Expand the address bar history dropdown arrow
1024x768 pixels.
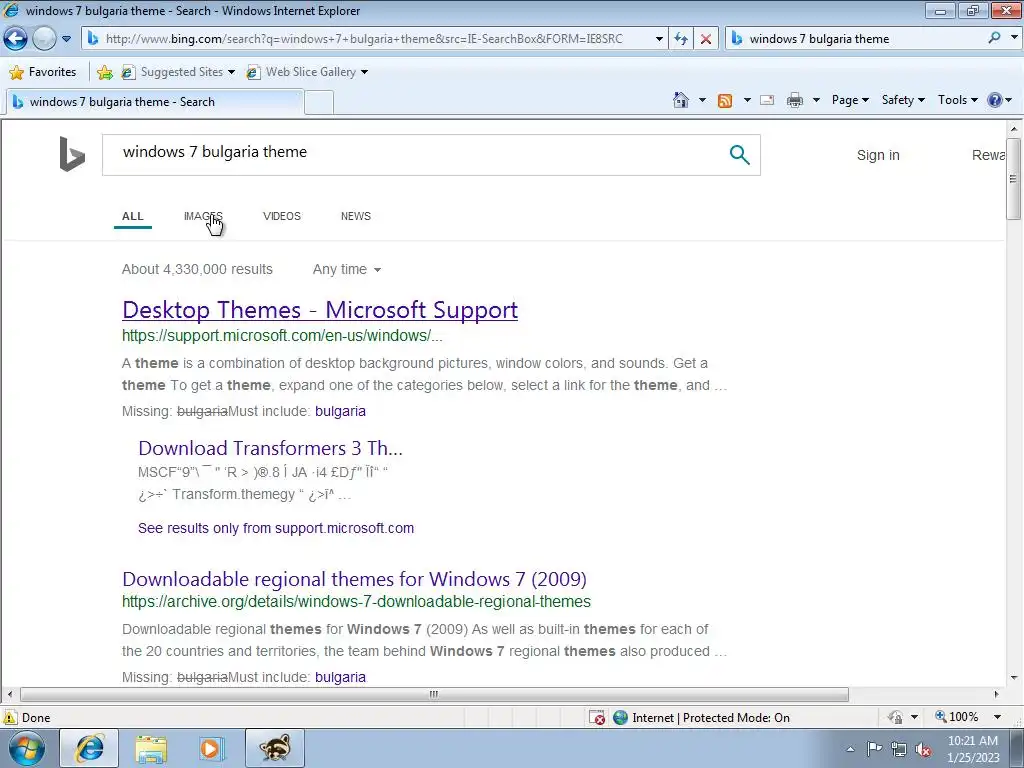[659, 39]
